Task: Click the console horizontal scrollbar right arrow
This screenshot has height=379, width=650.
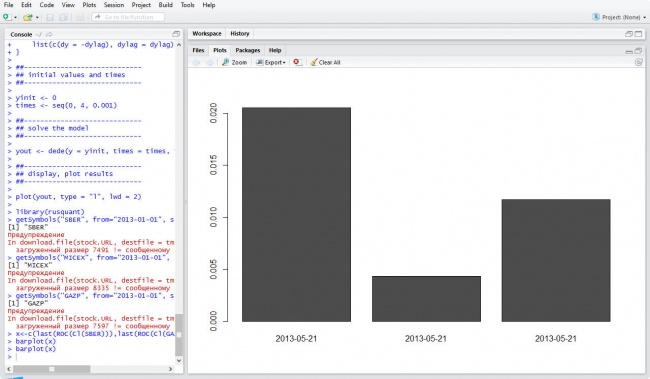Action: click(170, 369)
